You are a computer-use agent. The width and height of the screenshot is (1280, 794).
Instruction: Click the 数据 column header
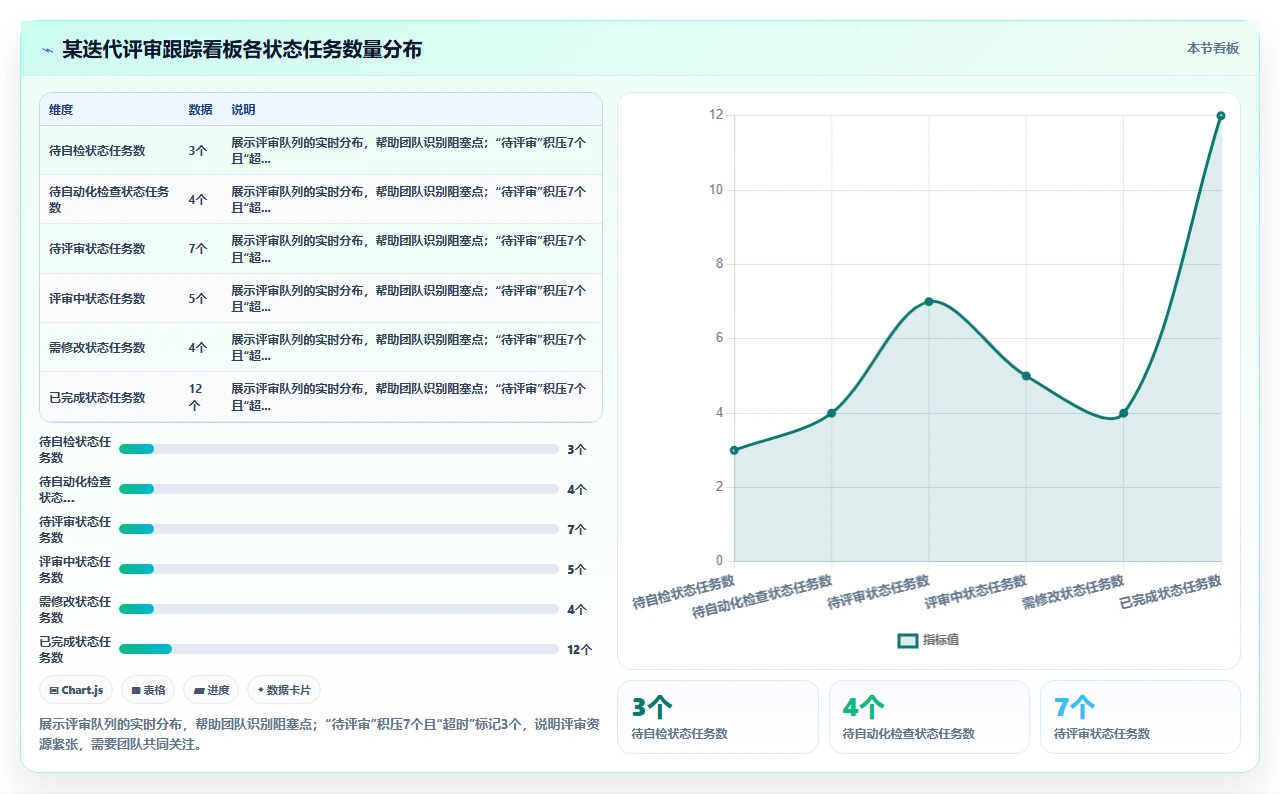[x=200, y=110]
